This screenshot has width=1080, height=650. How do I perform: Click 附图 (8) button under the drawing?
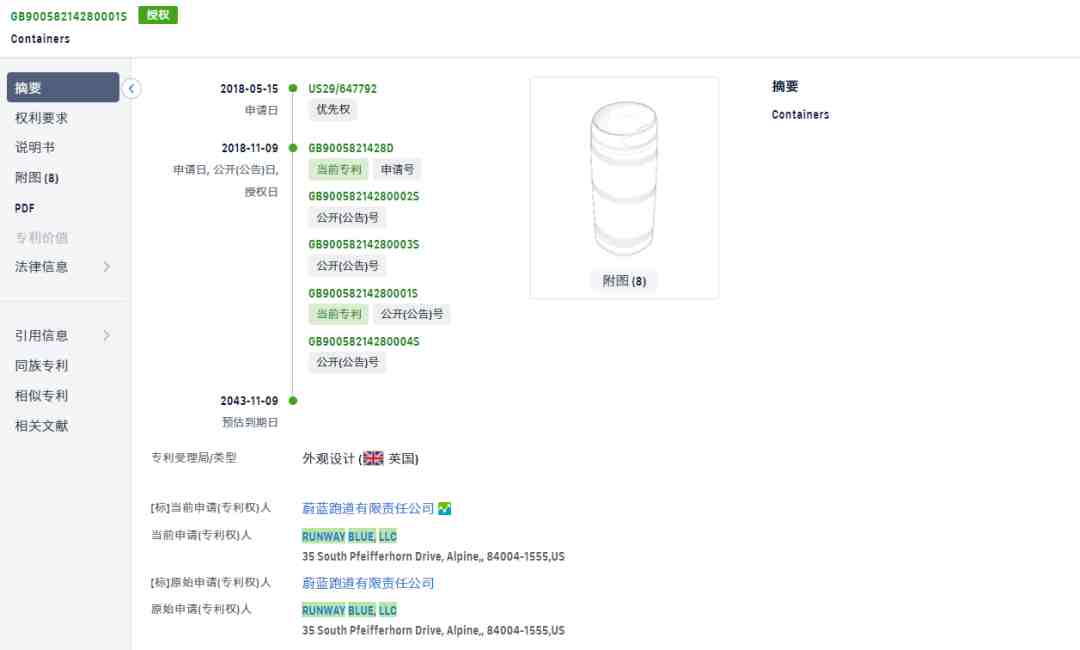point(624,281)
